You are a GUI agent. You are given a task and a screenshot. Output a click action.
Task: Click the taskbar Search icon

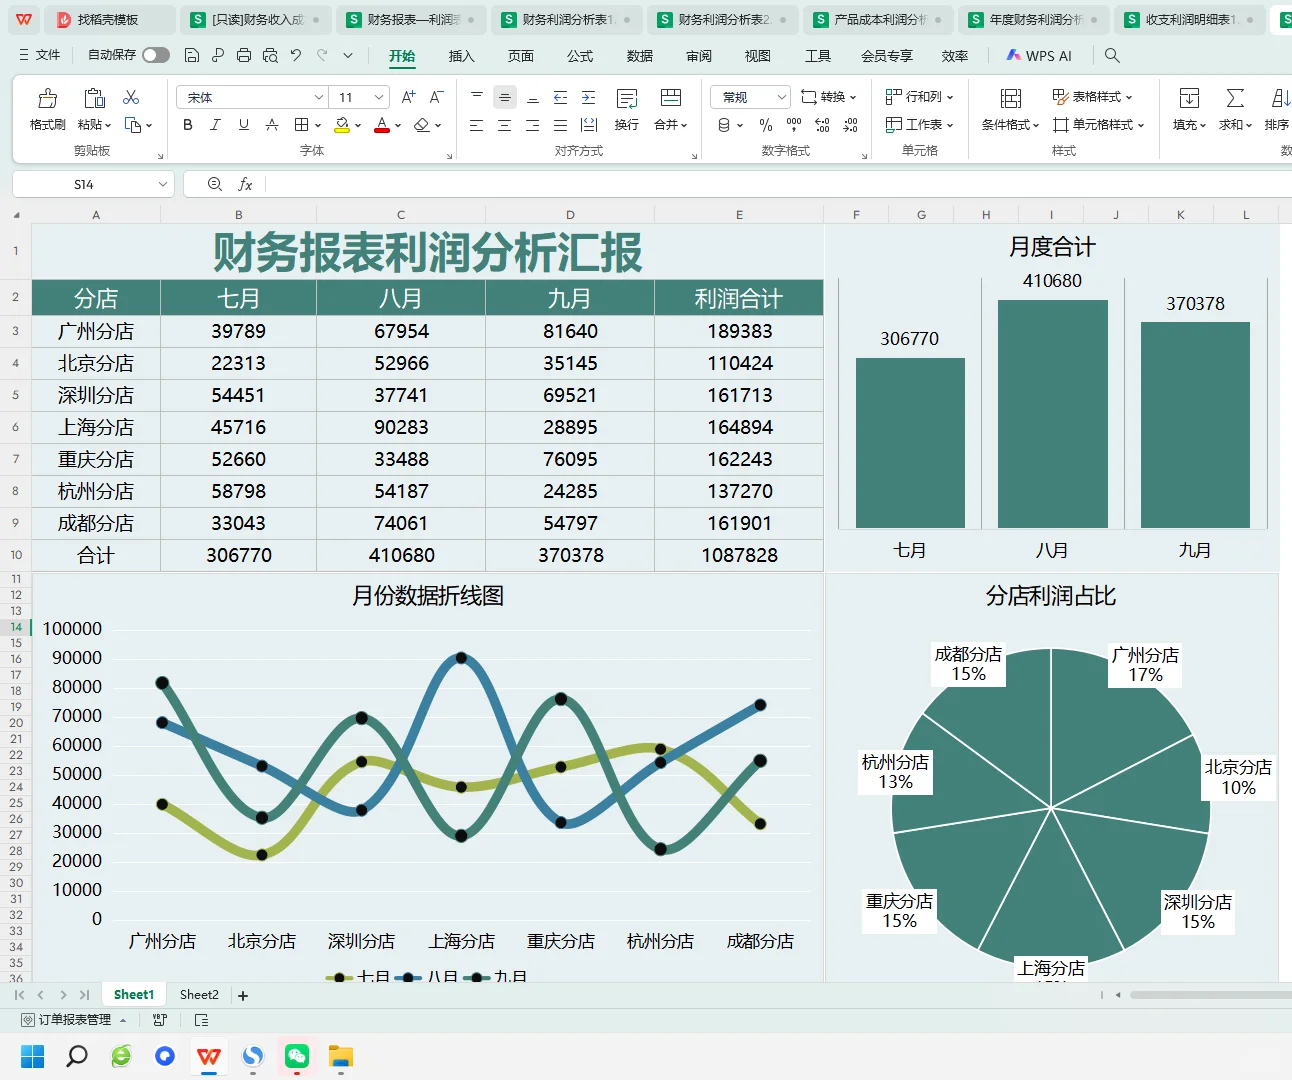pyautogui.click(x=77, y=1056)
